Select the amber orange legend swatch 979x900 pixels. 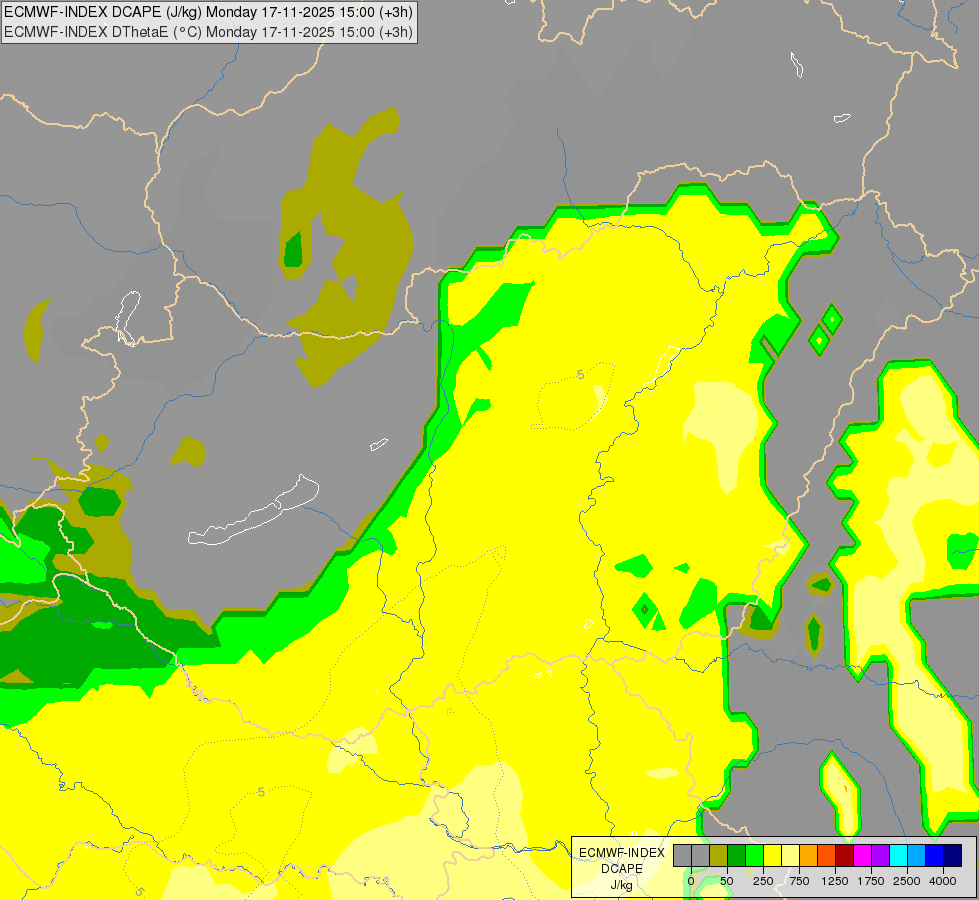coord(809,855)
